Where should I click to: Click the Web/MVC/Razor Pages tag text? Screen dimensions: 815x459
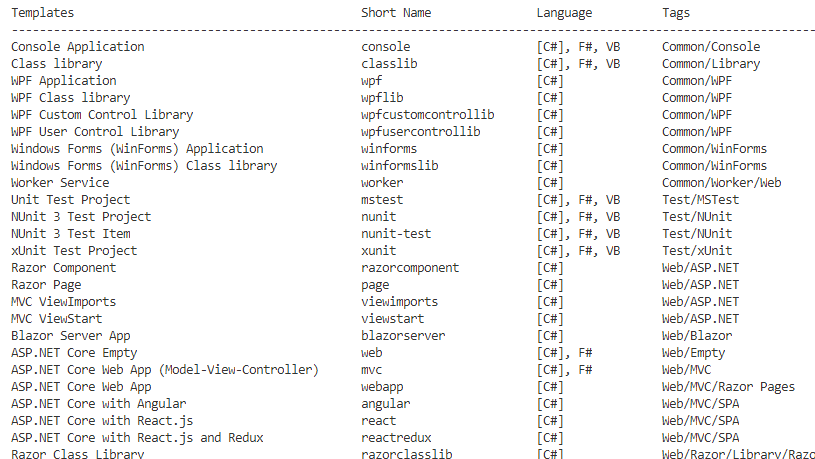point(728,387)
